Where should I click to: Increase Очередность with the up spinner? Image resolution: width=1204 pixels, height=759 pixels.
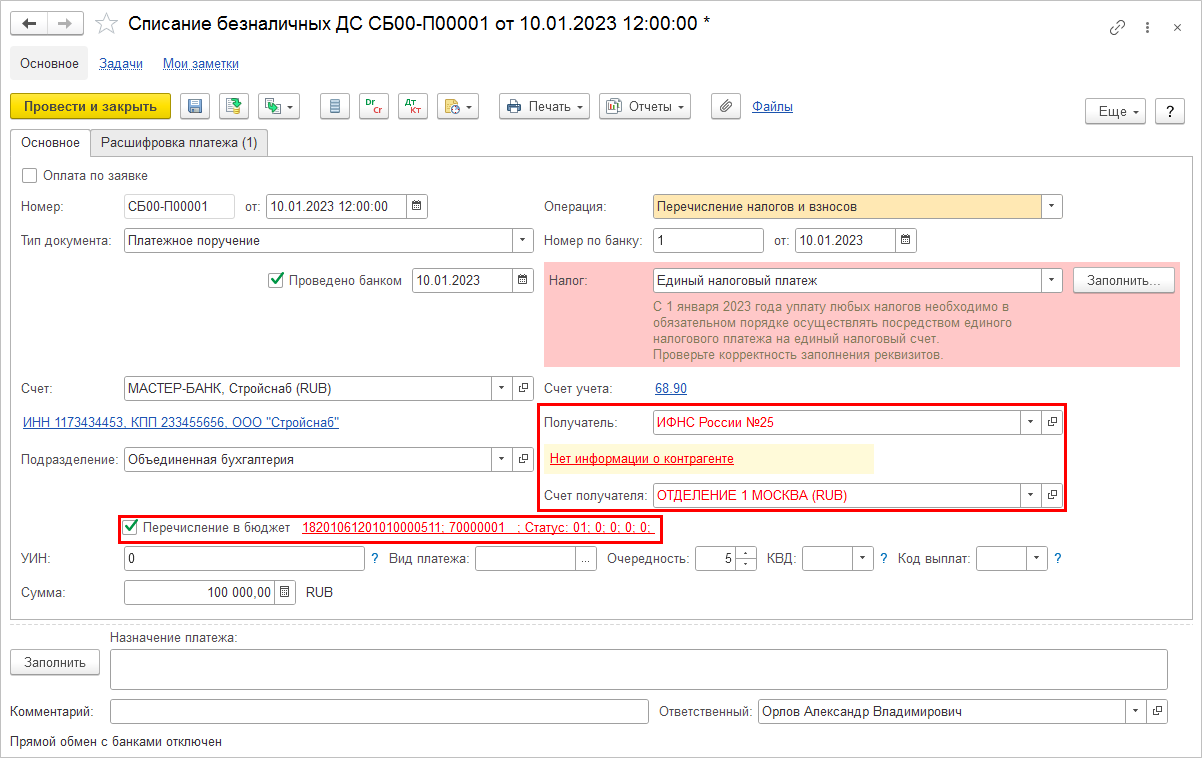pos(746,554)
